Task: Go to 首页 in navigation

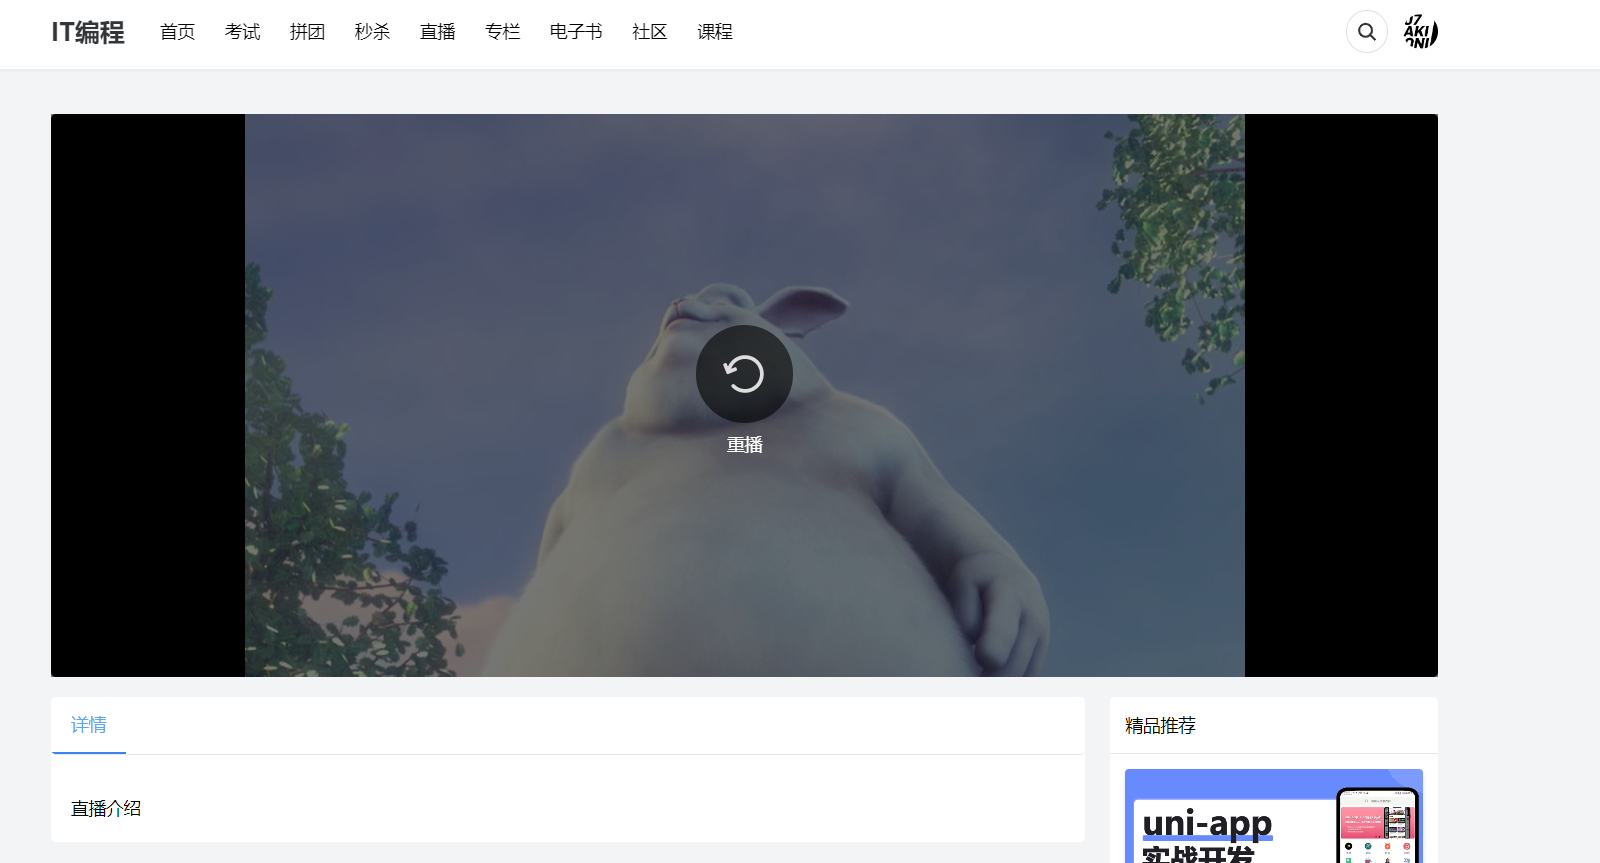Action: point(178,32)
